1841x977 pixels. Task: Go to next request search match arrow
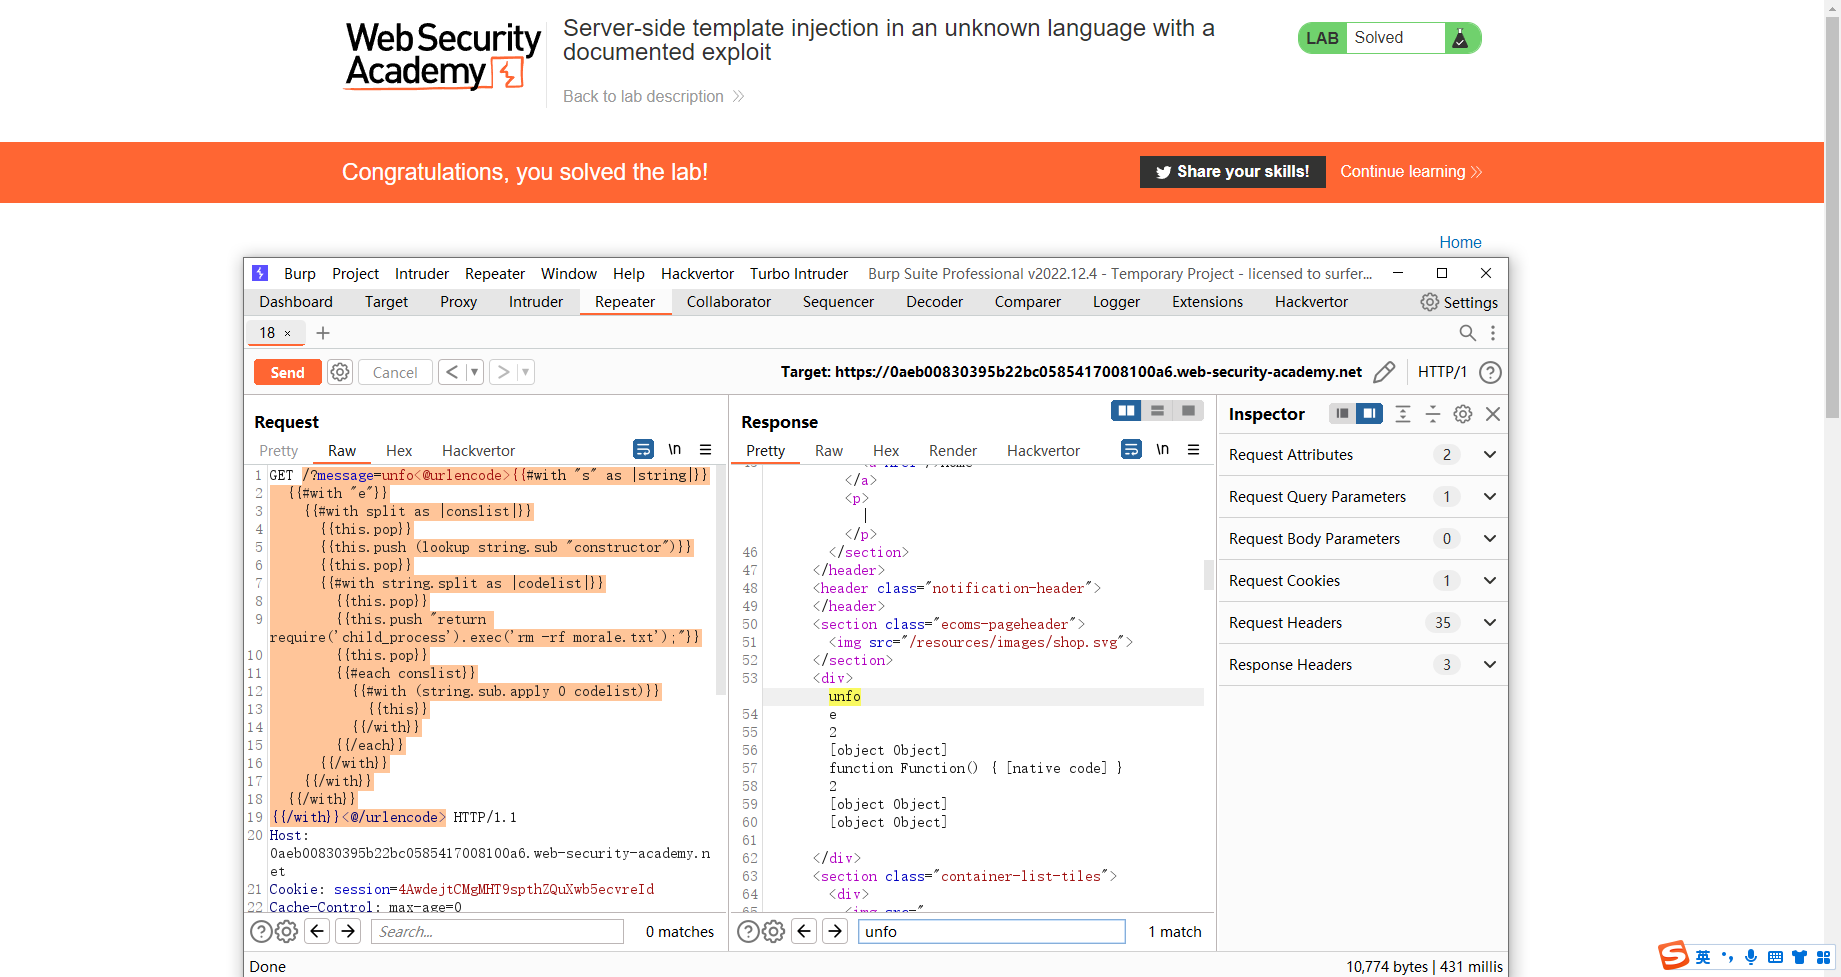348,932
